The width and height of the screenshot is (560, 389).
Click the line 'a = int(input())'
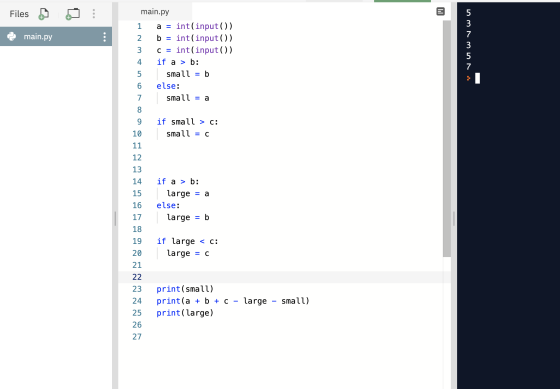click(195, 26)
